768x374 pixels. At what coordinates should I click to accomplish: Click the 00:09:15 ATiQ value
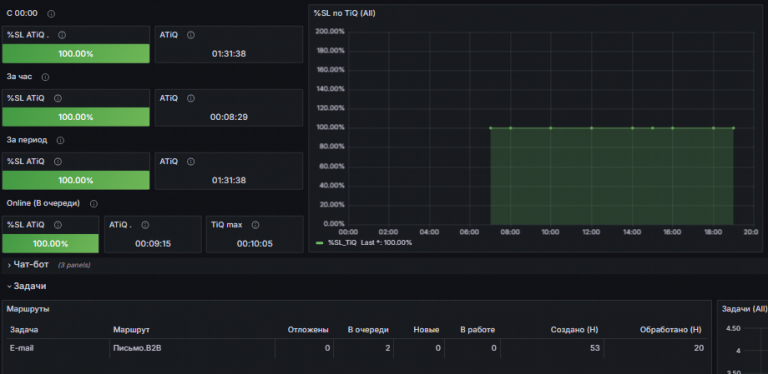coord(153,244)
